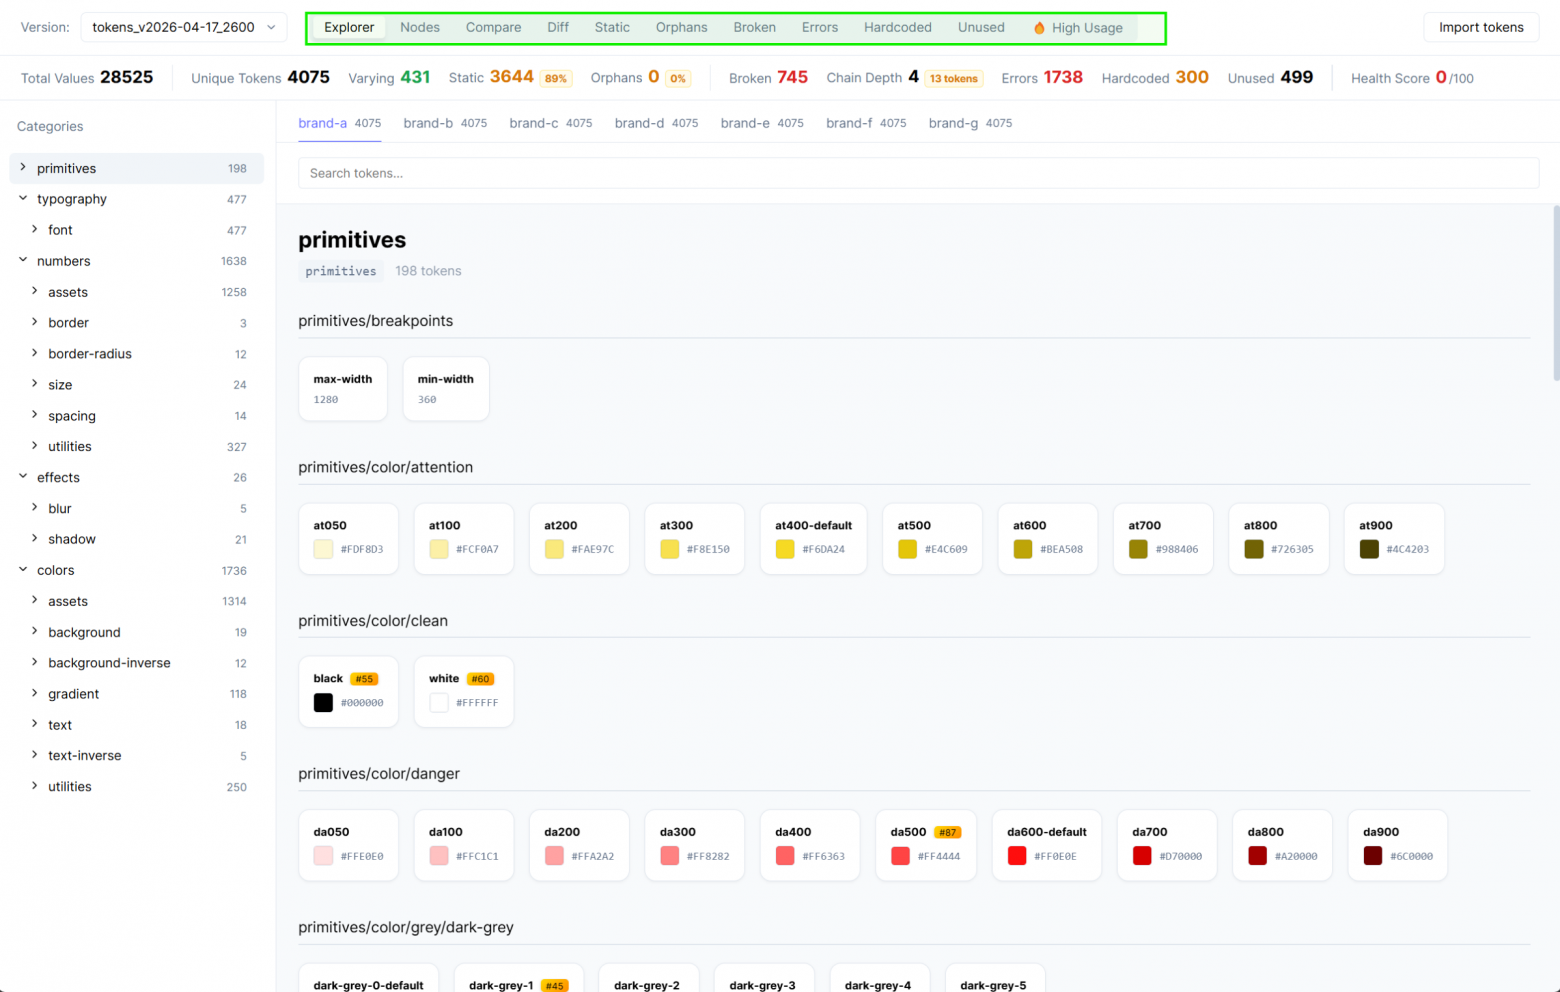
Task: Collapse the typography category
Action: (x=23, y=199)
